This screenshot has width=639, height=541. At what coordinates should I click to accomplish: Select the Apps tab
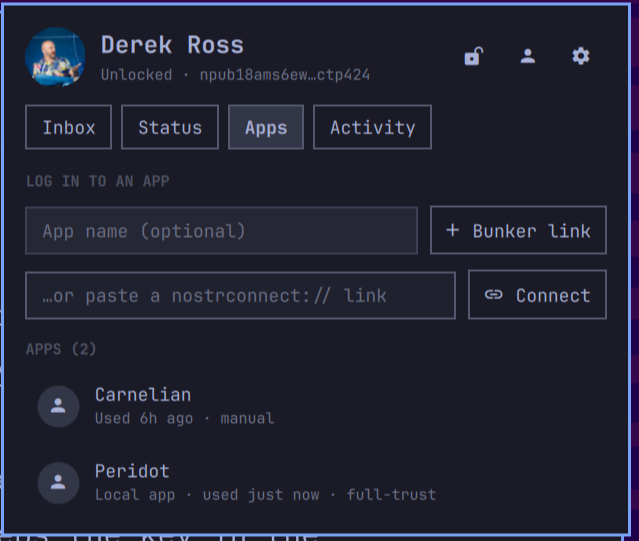(x=266, y=127)
